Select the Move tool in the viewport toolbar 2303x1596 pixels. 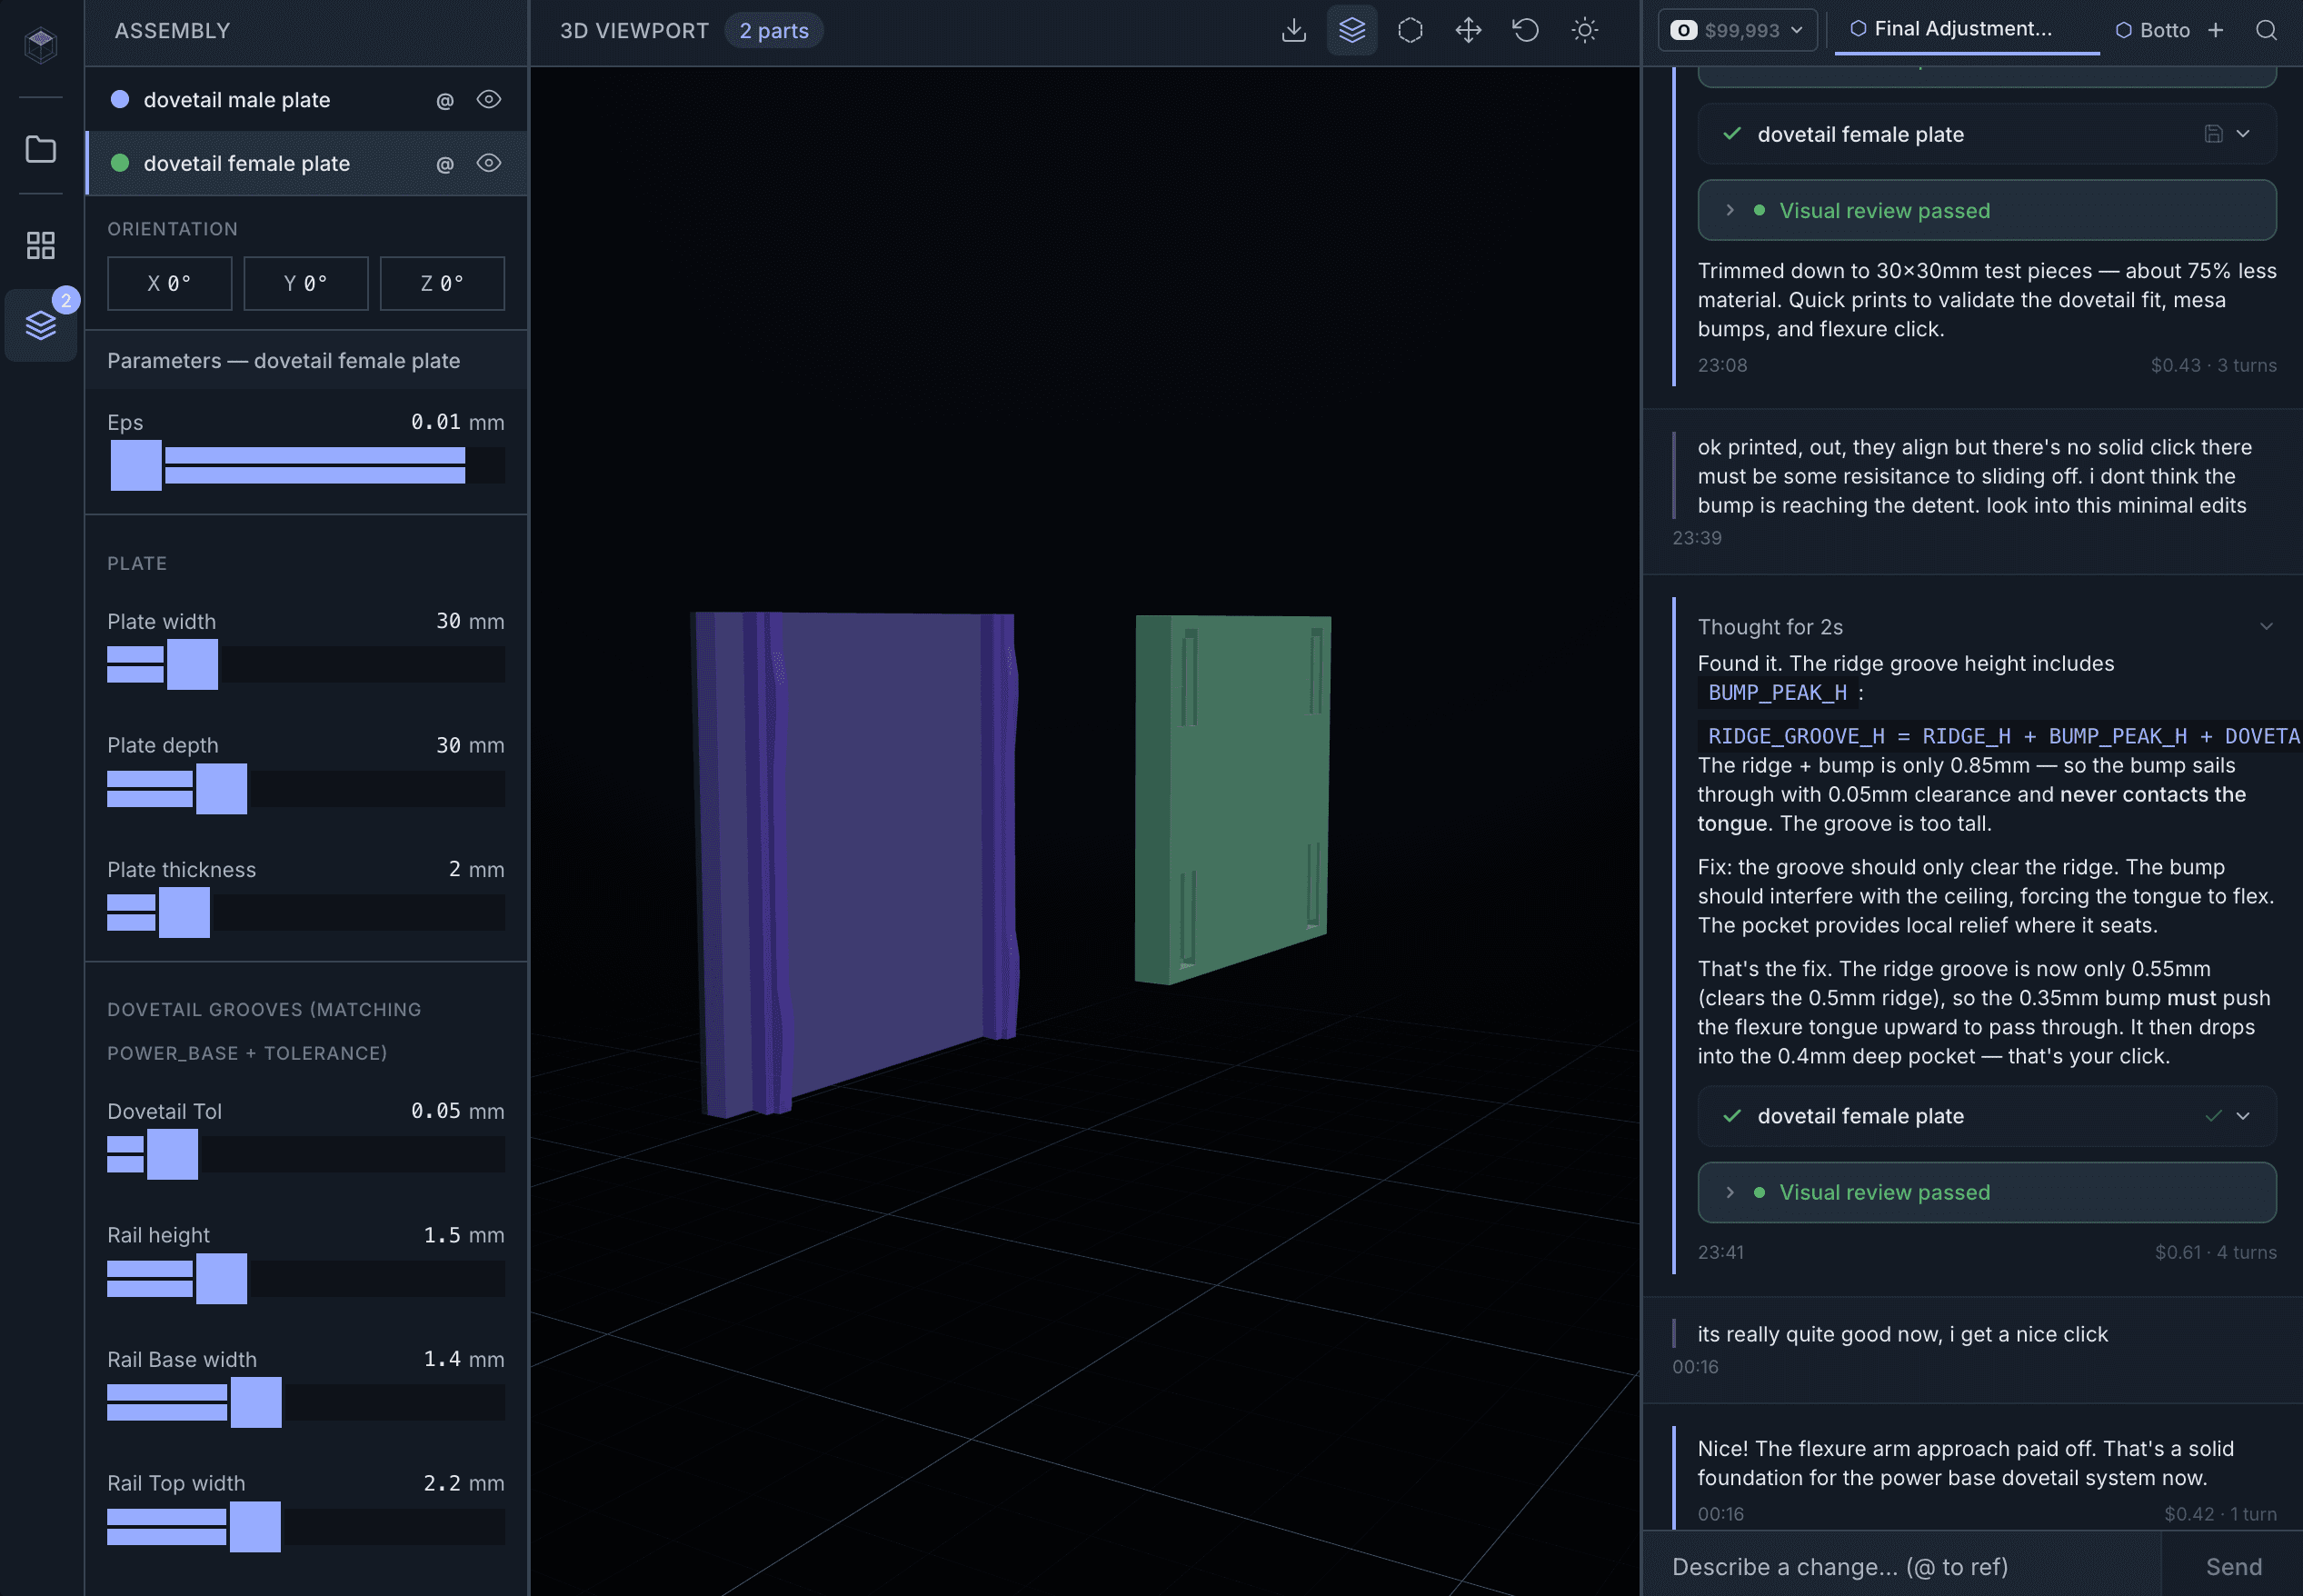(x=1467, y=30)
